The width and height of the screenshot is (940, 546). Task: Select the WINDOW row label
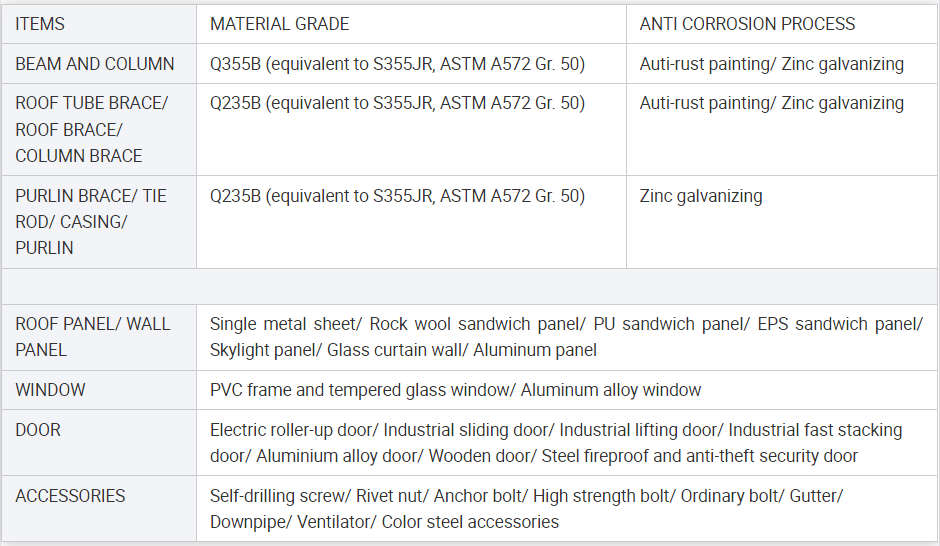coord(50,390)
